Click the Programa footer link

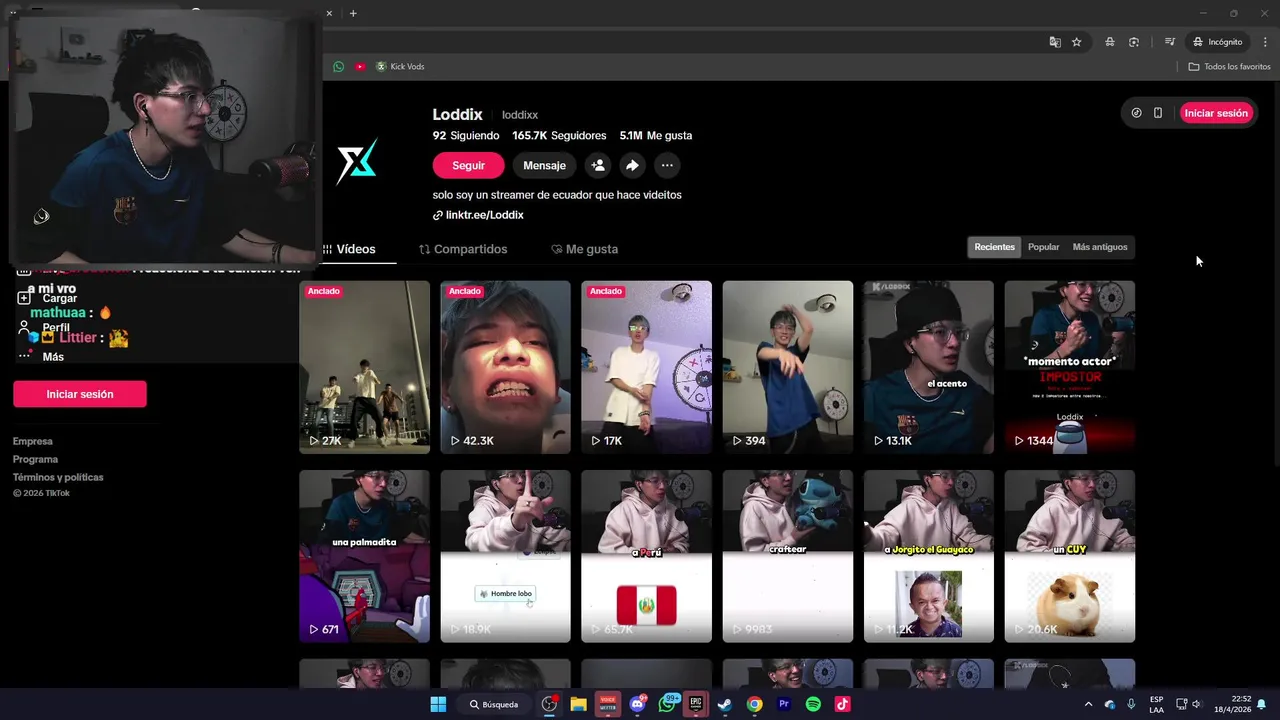tap(35, 459)
